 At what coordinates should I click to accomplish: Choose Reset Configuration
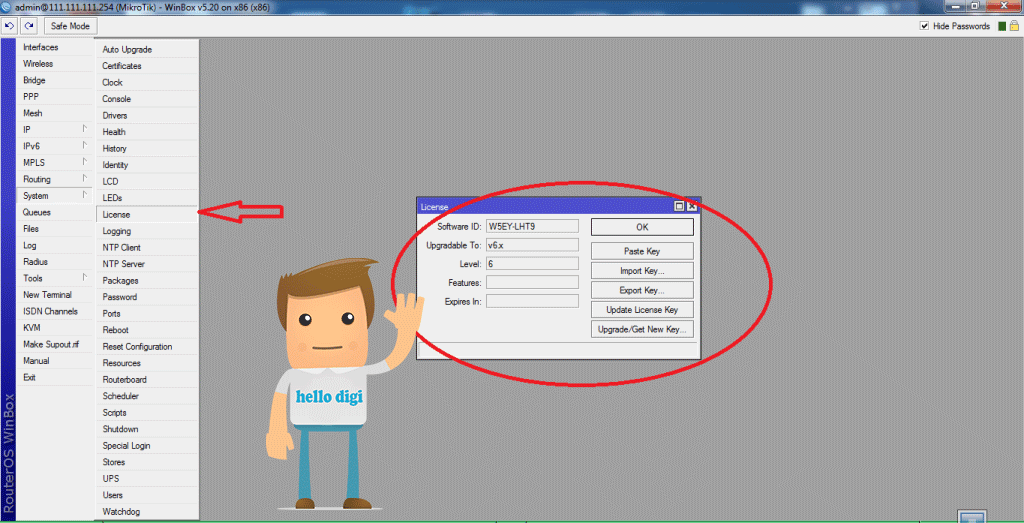(x=146, y=347)
